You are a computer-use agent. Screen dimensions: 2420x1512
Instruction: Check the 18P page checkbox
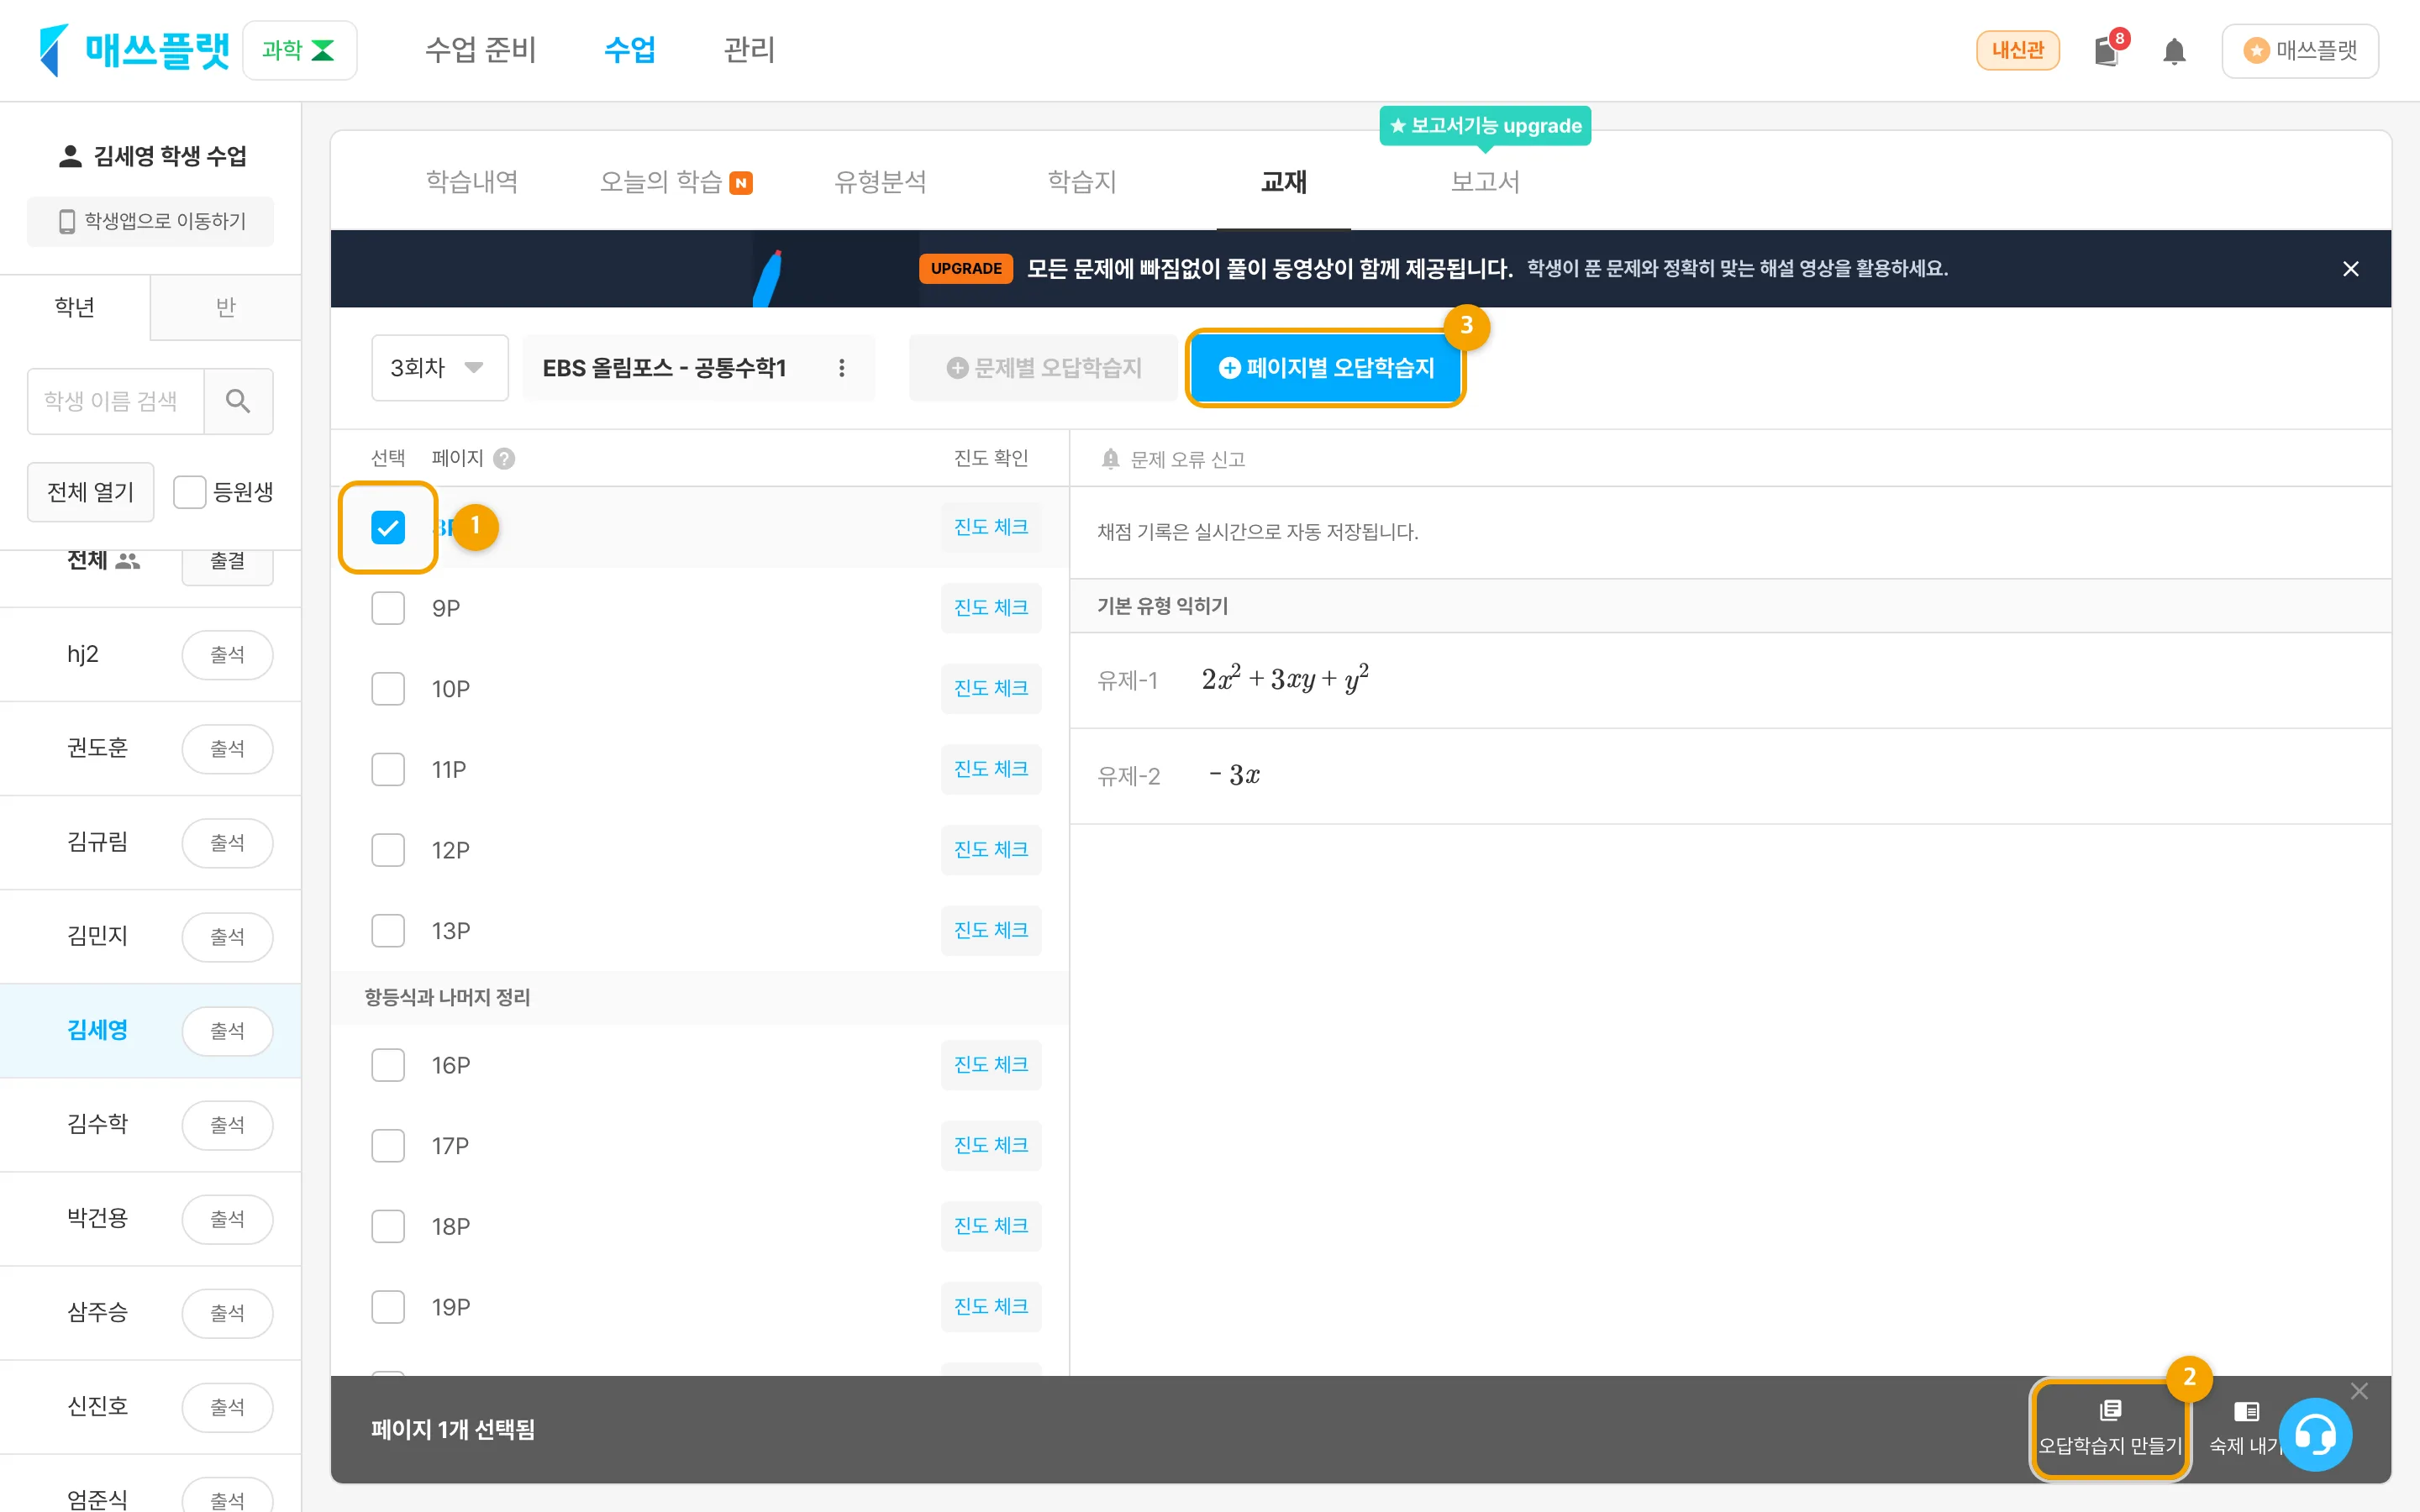point(388,1226)
